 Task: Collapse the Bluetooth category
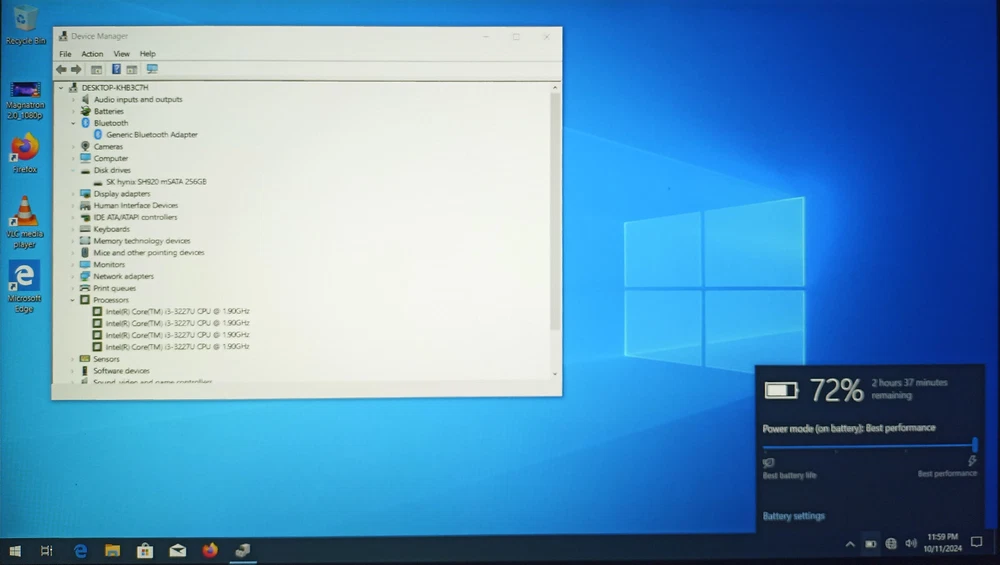[x=73, y=123]
